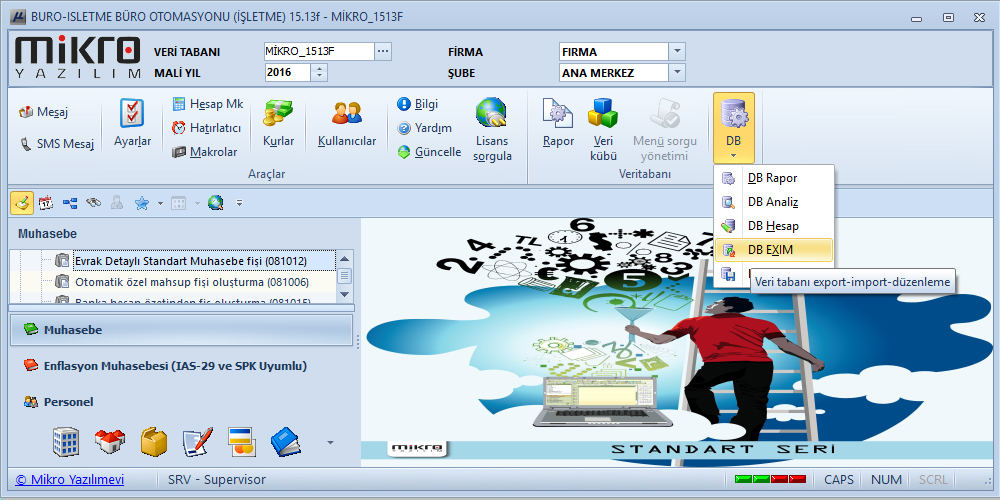
Task: Click the Mikro Yazılım logo
Action: click(x=77, y=57)
